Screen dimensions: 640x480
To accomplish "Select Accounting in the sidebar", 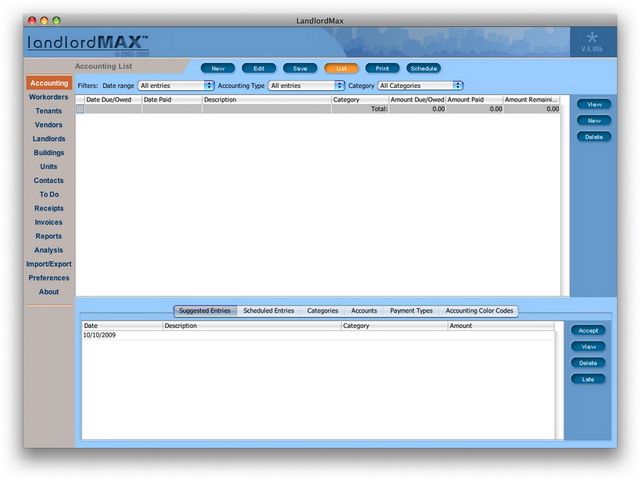I will click(49, 83).
